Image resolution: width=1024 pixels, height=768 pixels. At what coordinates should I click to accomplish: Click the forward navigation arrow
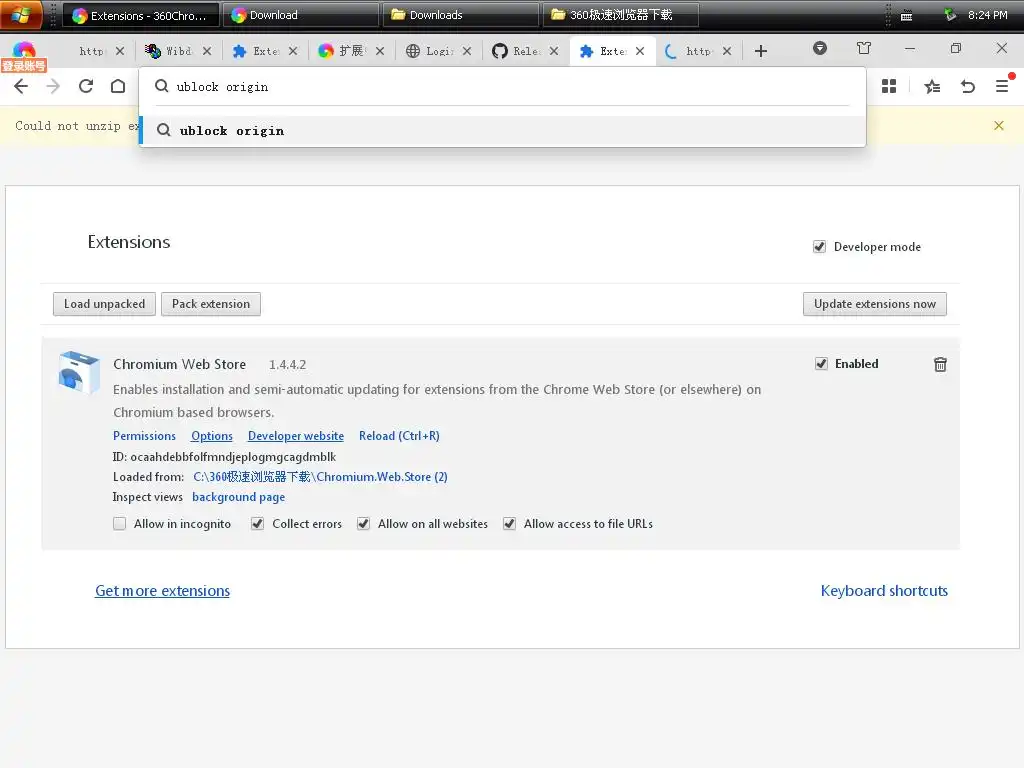point(53,86)
